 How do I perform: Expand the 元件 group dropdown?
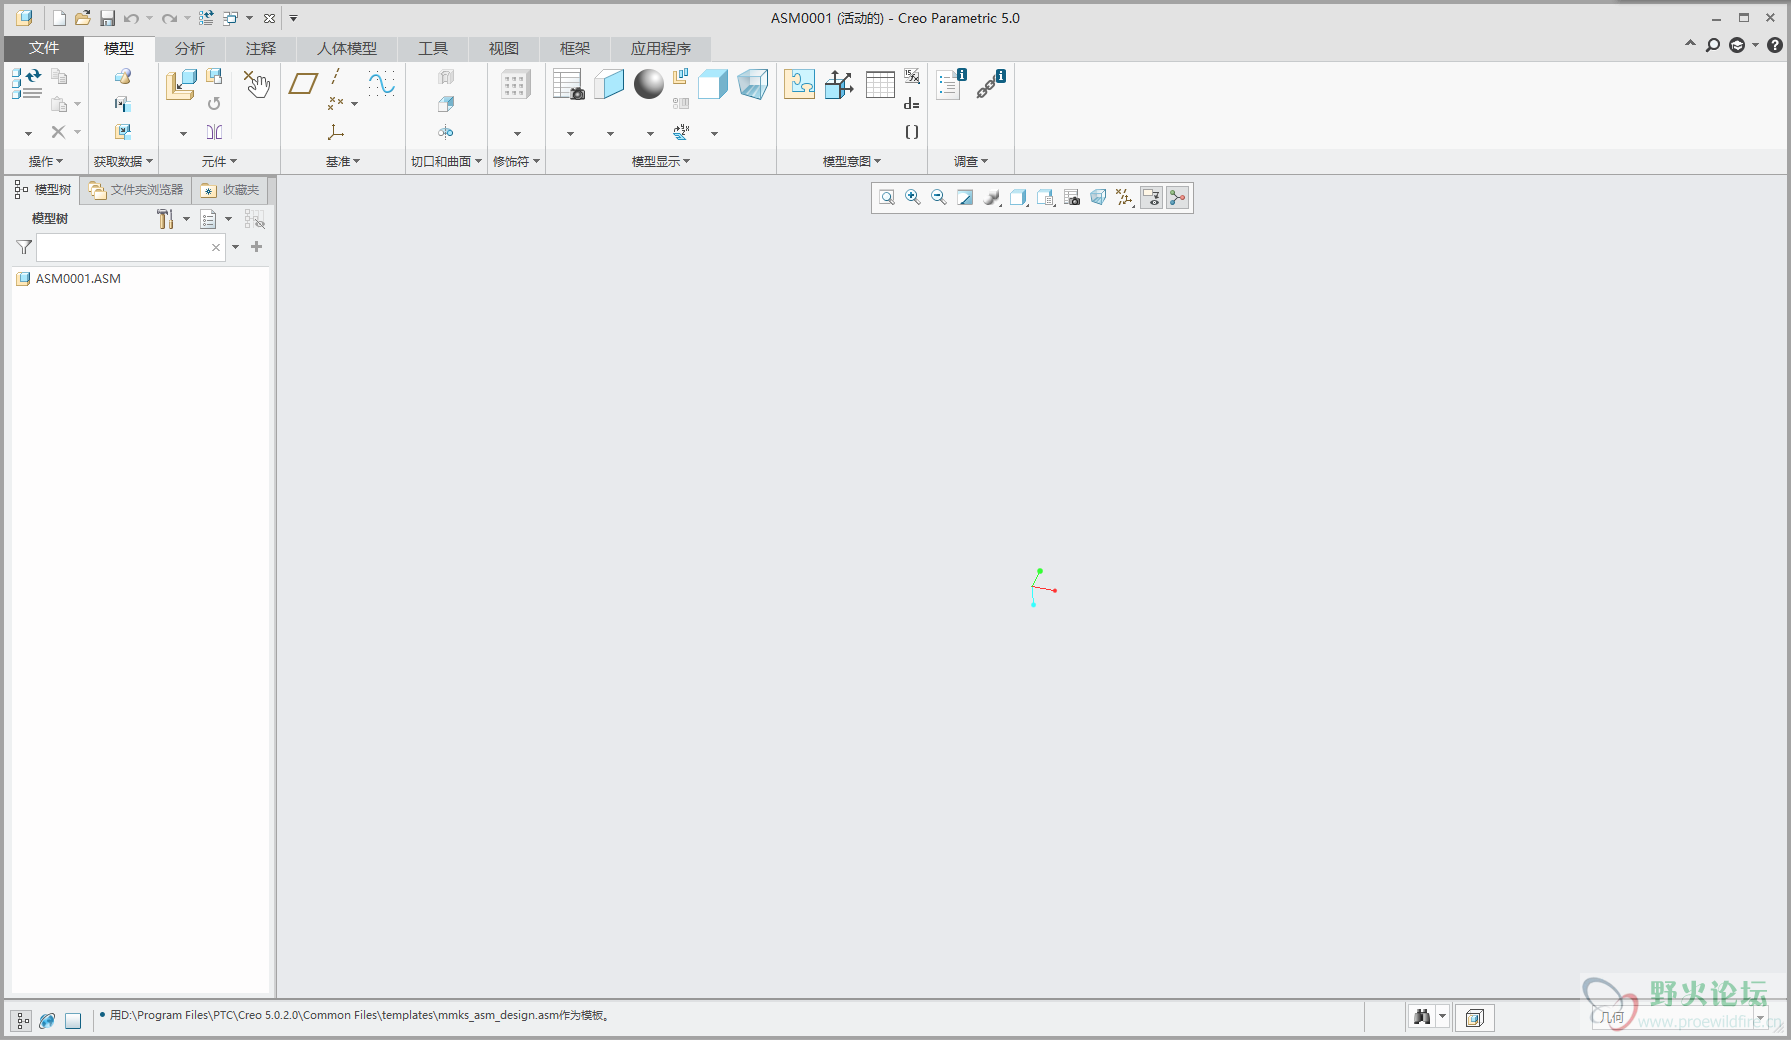pyautogui.click(x=220, y=161)
